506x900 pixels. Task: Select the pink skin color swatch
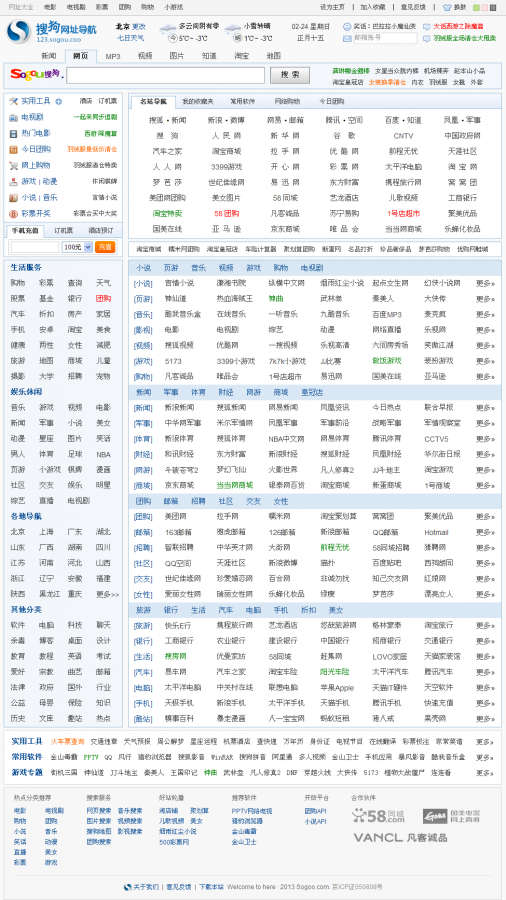point(484,7)
